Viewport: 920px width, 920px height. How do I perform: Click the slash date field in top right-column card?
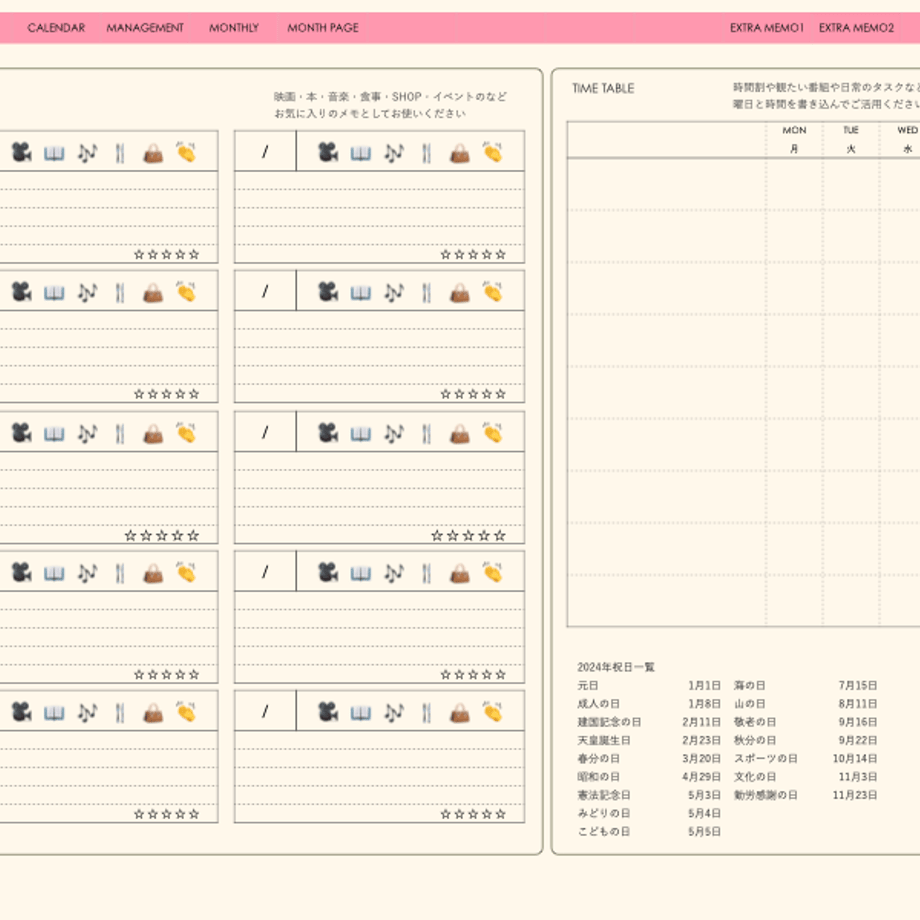pos(265,151)
